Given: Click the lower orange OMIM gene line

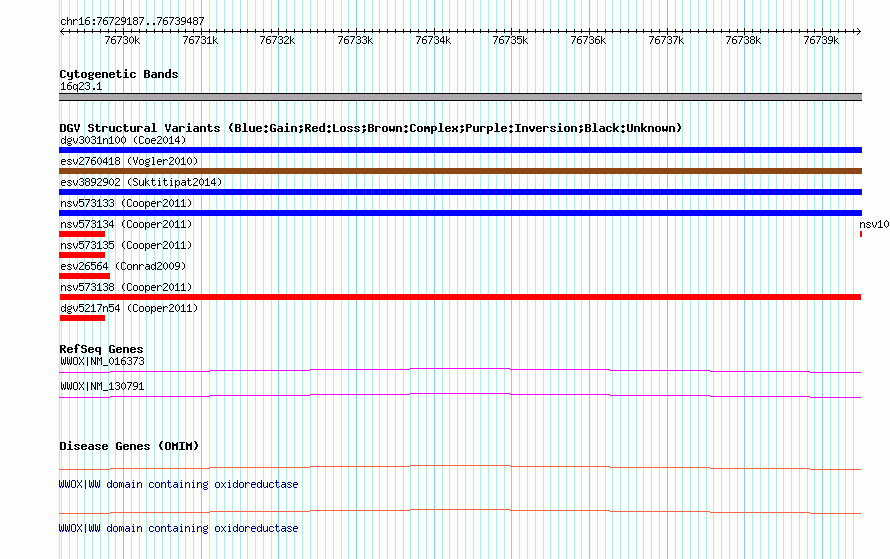Looking at the screenshot, I should [460, 511].
